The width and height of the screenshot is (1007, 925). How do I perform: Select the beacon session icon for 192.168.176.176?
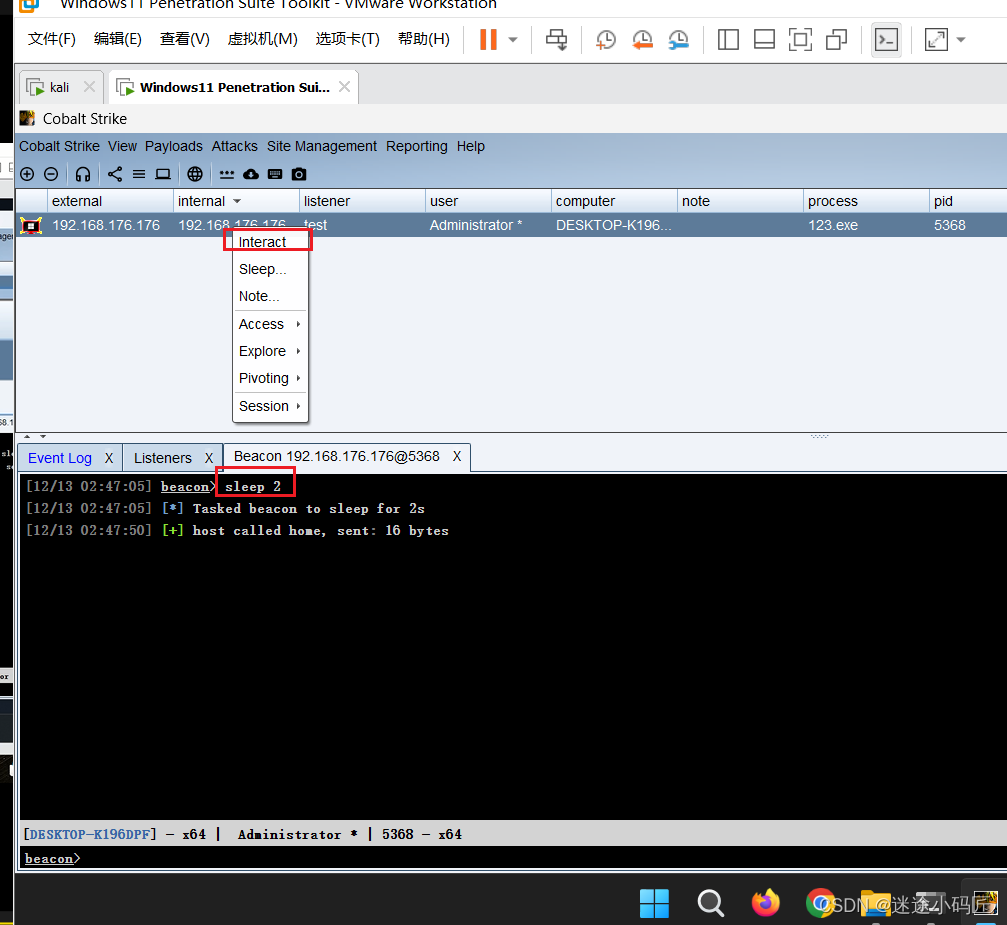point(31,225)
